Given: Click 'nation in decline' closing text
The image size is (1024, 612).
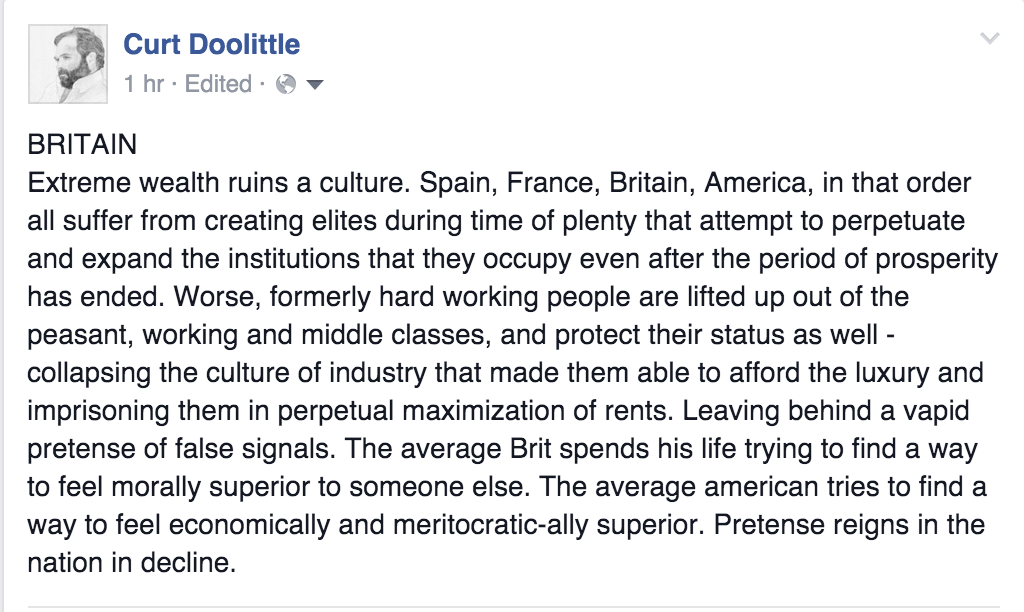Looking at the screenshot, I should [x=131, y=563].
